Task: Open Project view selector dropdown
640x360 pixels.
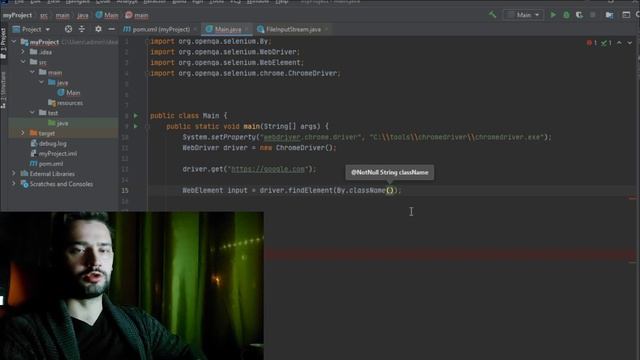Action: click(x=31, y=29)
